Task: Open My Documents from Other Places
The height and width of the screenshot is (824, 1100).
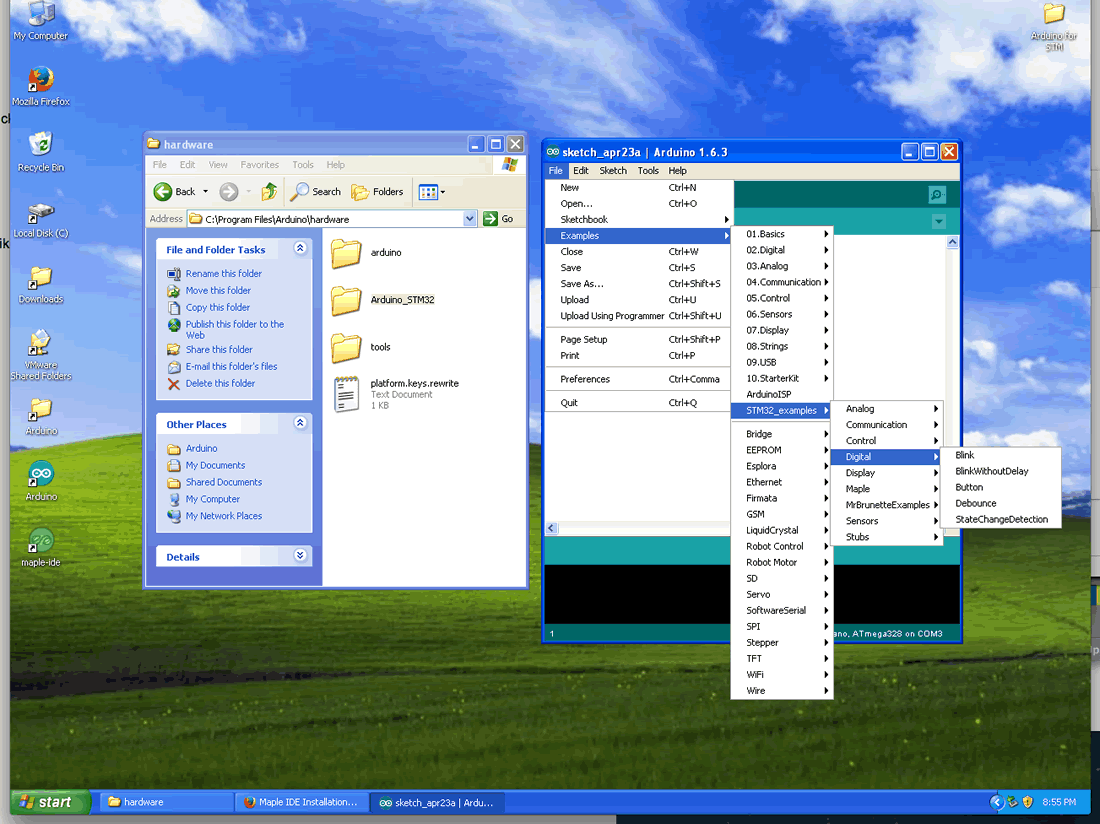Action: click(x=215, y=465)
